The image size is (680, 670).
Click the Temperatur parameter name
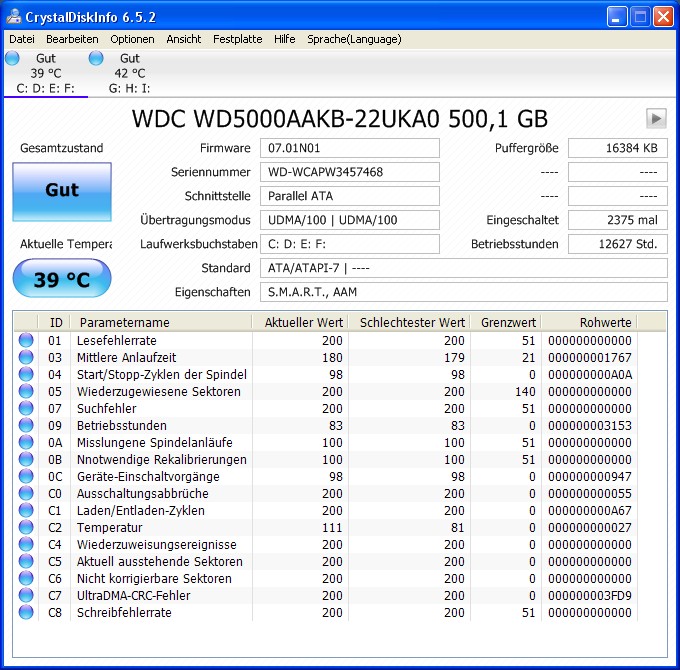tap(109, 528)
